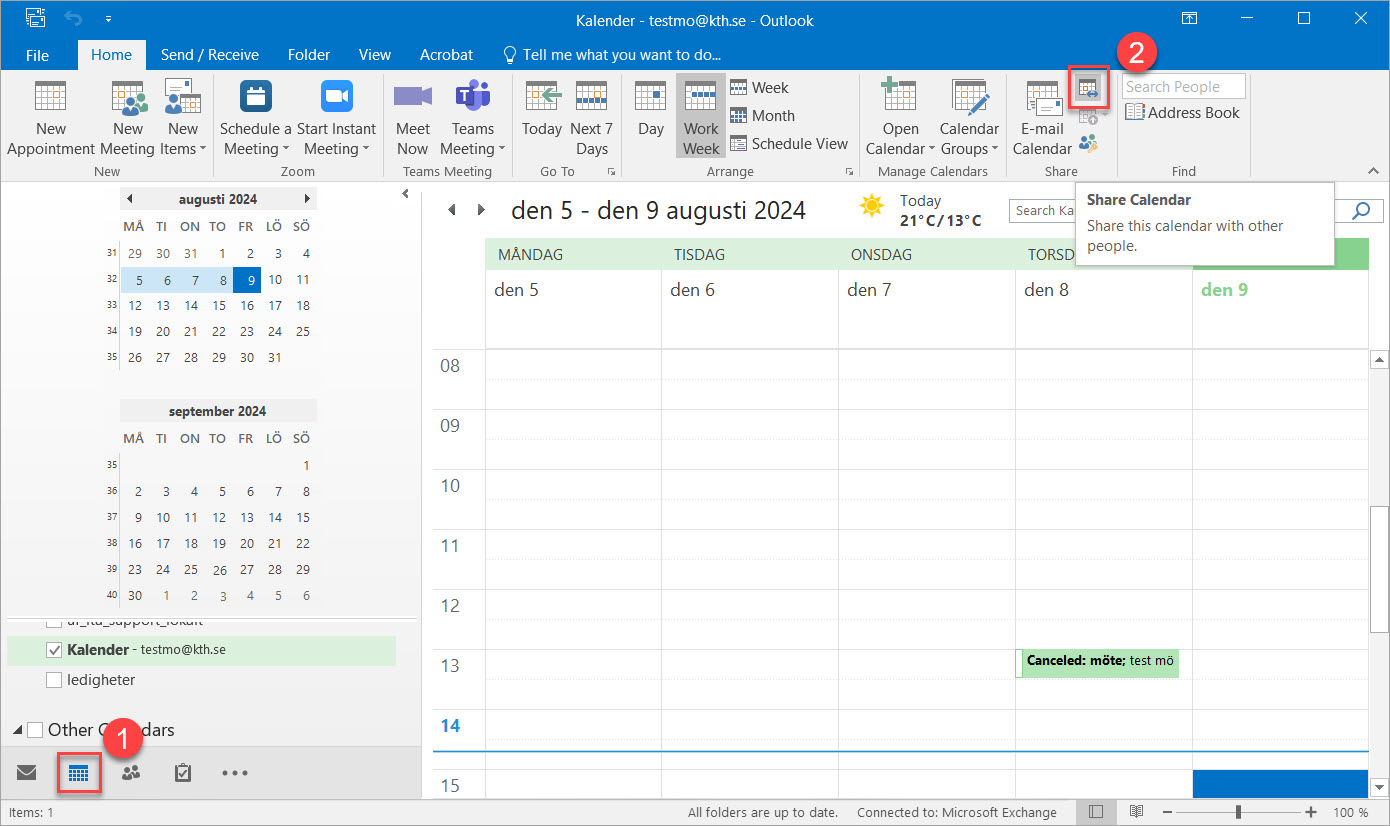Open Schedule a Meeting Zoom dropdown
1390x826 pixels.
(x=256, y=118)
